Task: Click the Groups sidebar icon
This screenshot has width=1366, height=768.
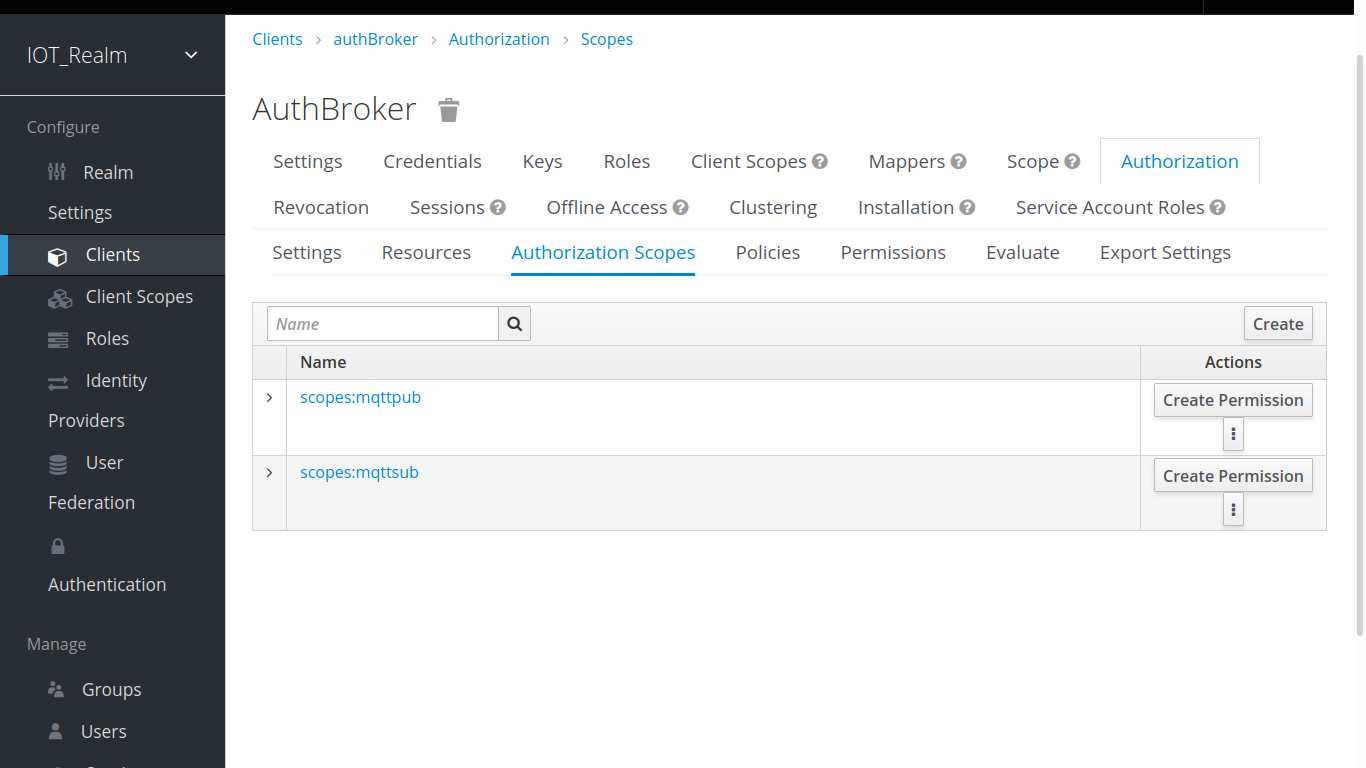Action: [x=56, y=690]
